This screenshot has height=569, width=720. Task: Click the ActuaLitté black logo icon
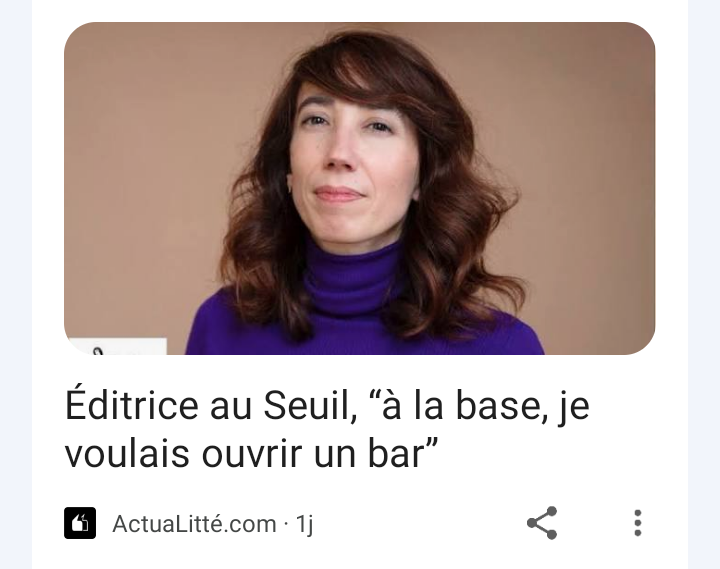pos(80,523)
